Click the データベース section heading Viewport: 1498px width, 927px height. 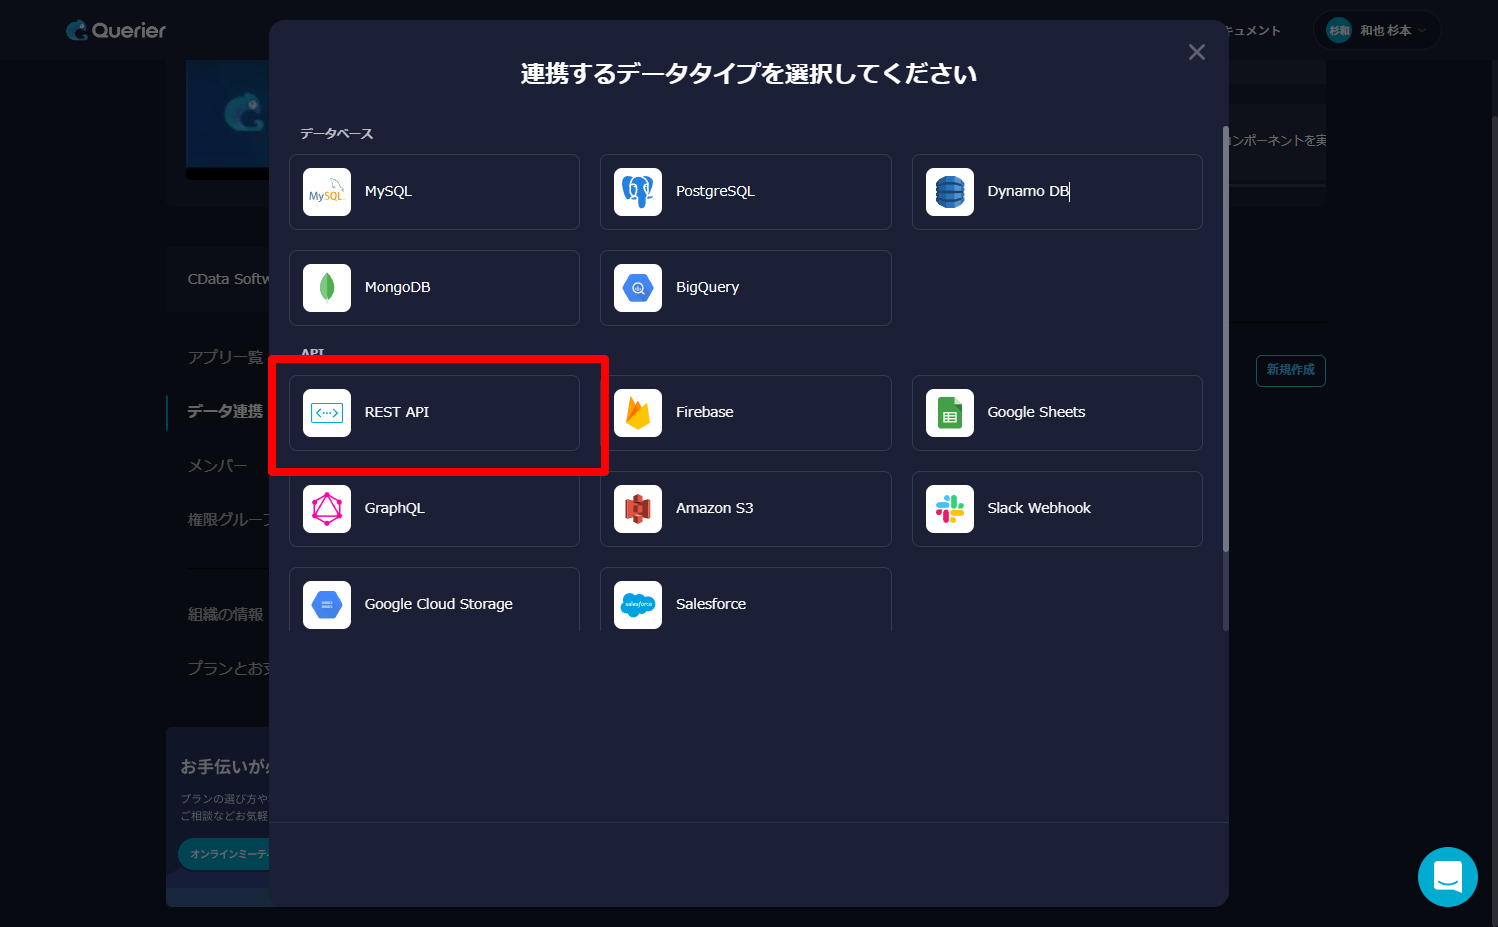pyautogui.click(x=337, y=134)
